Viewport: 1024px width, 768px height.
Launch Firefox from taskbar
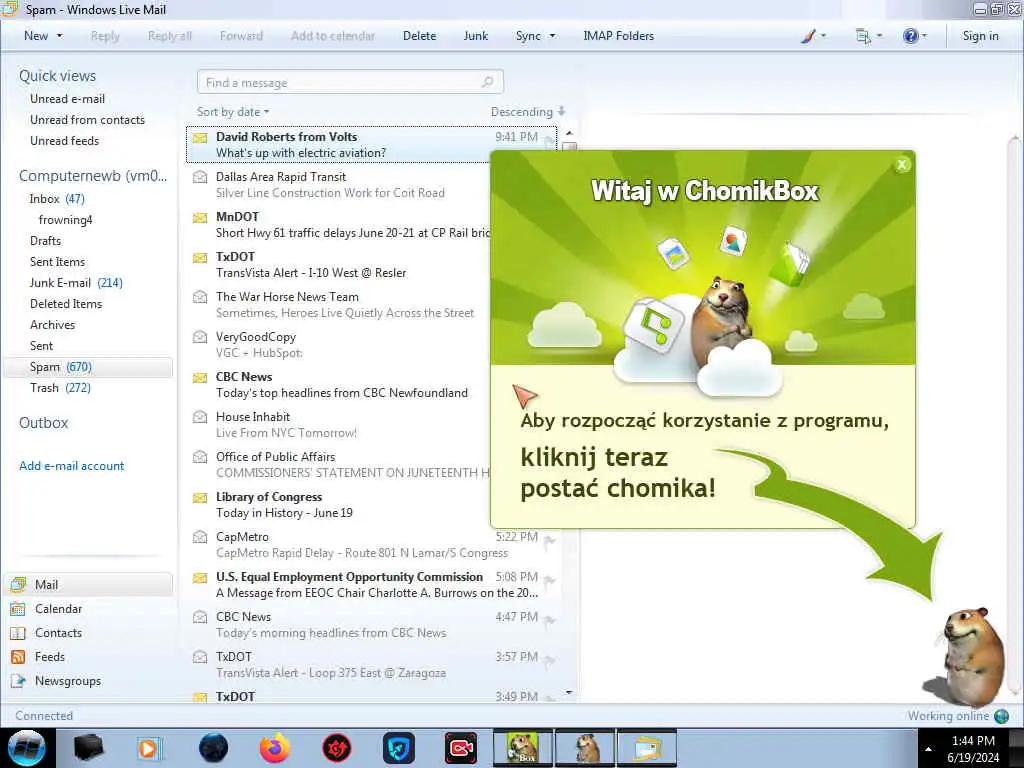tap(275, 748)
